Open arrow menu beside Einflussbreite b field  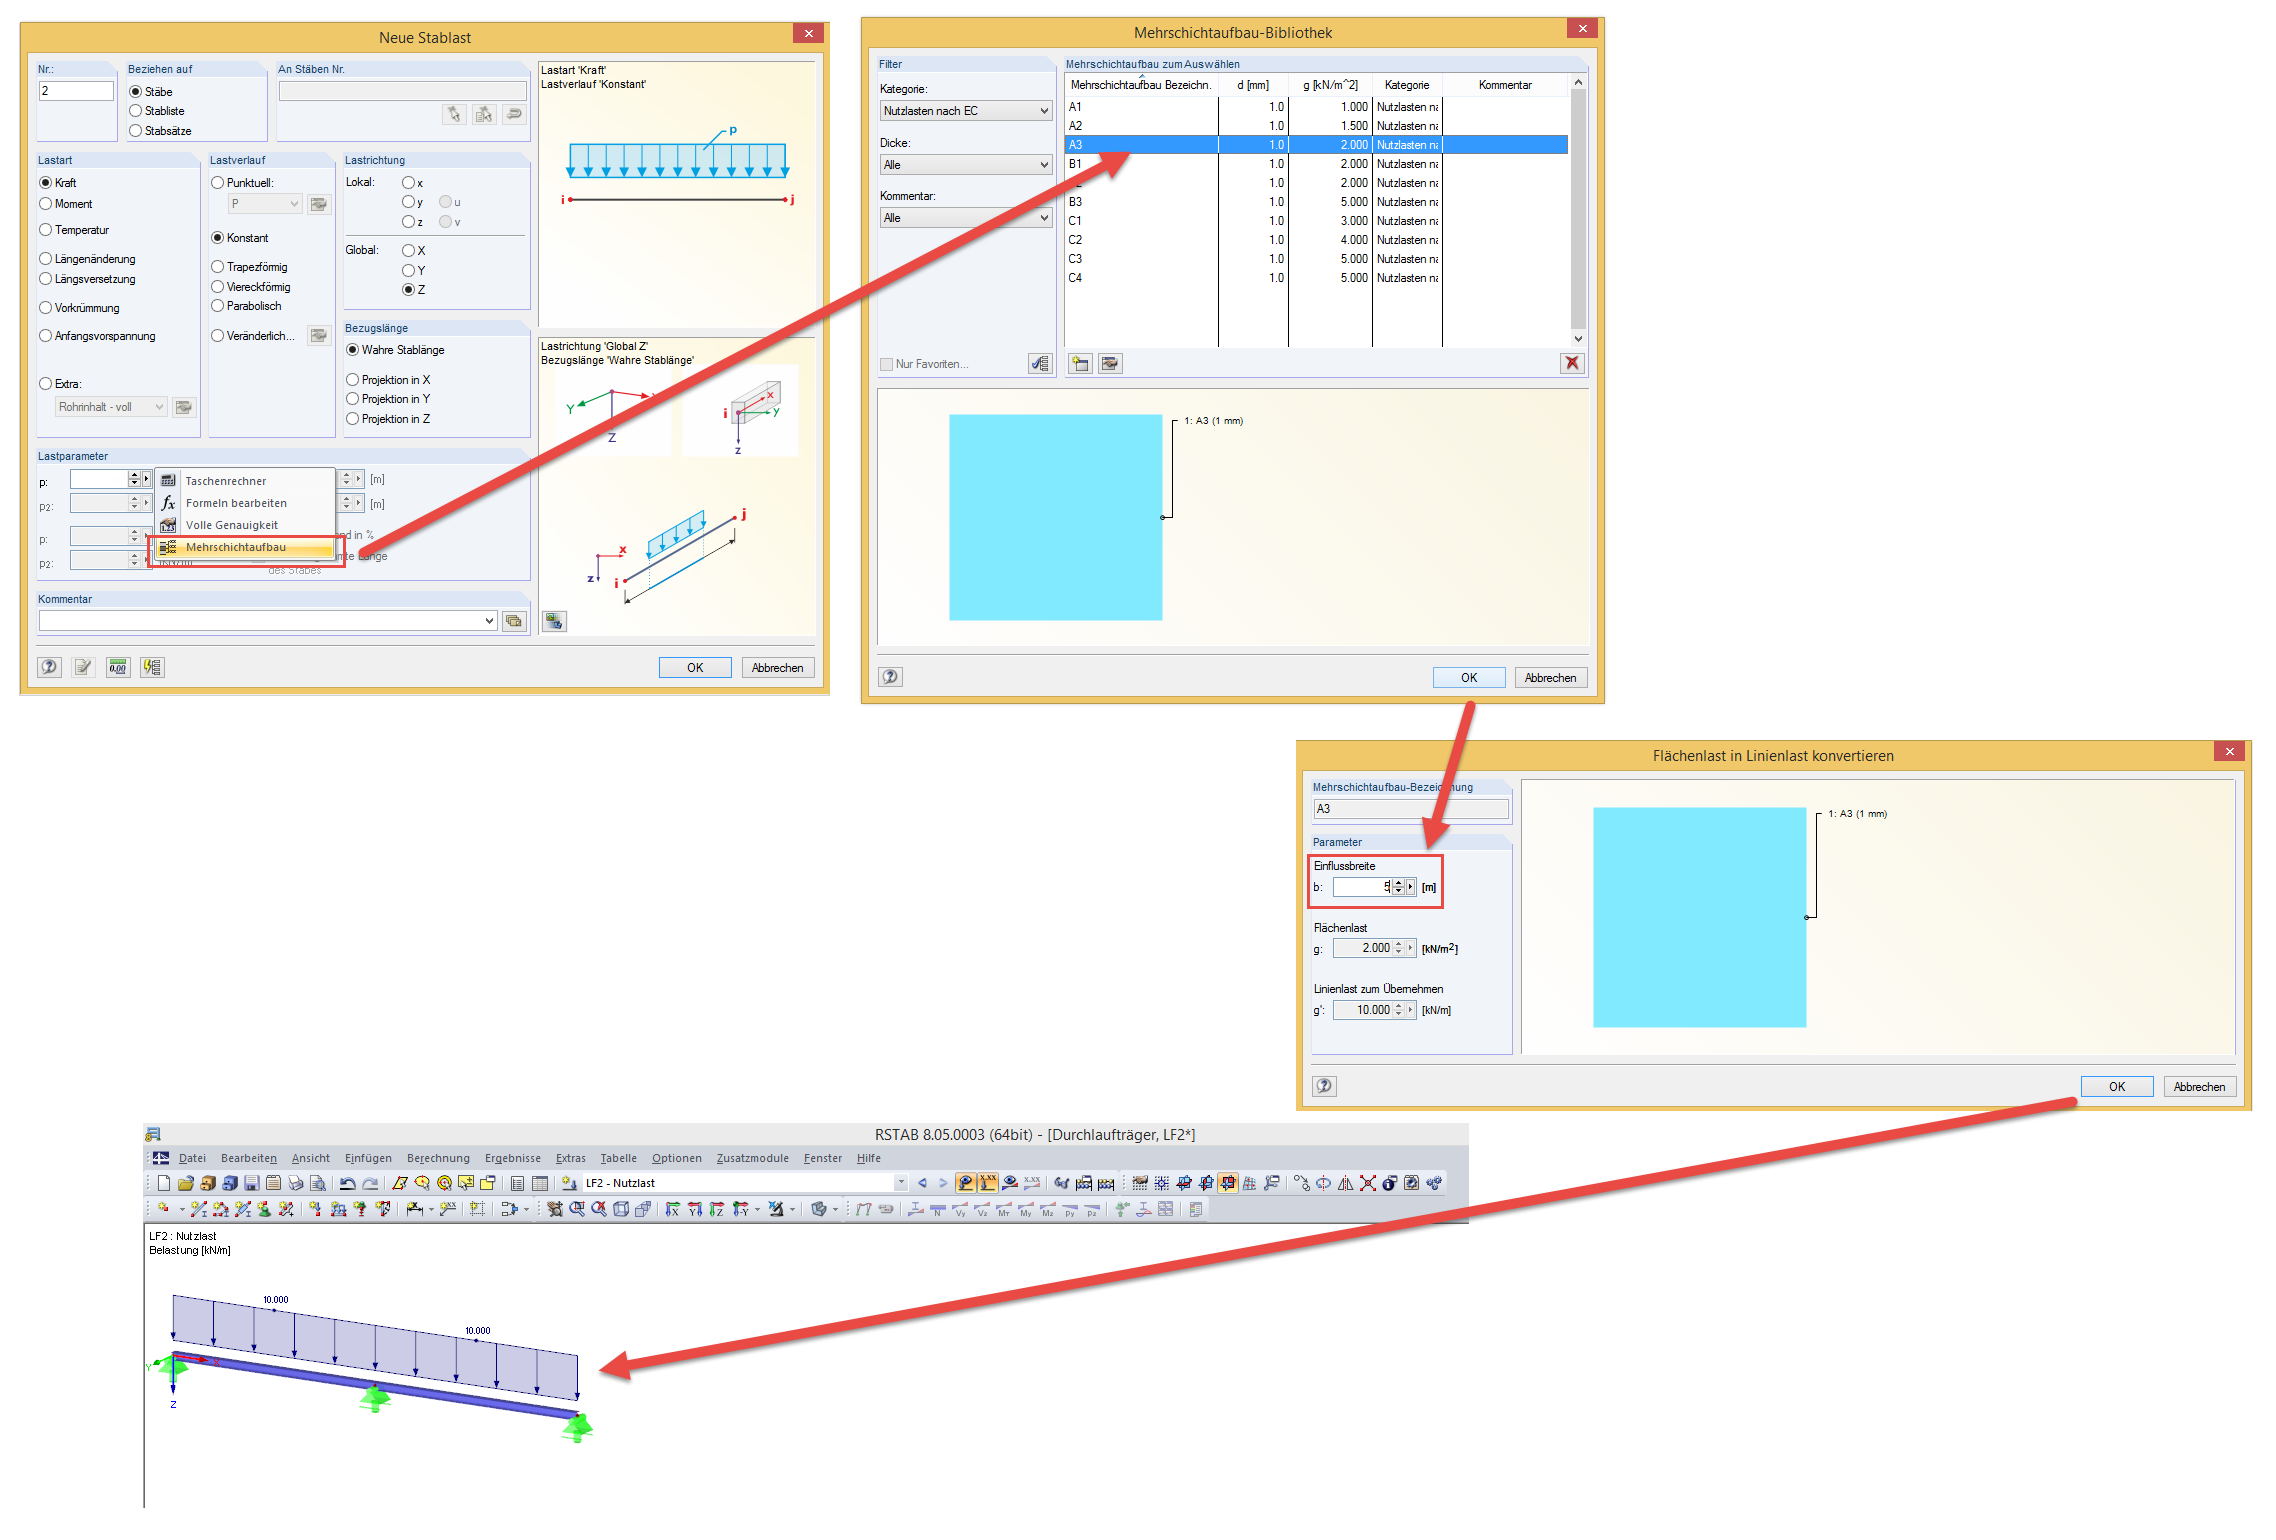1410,887
